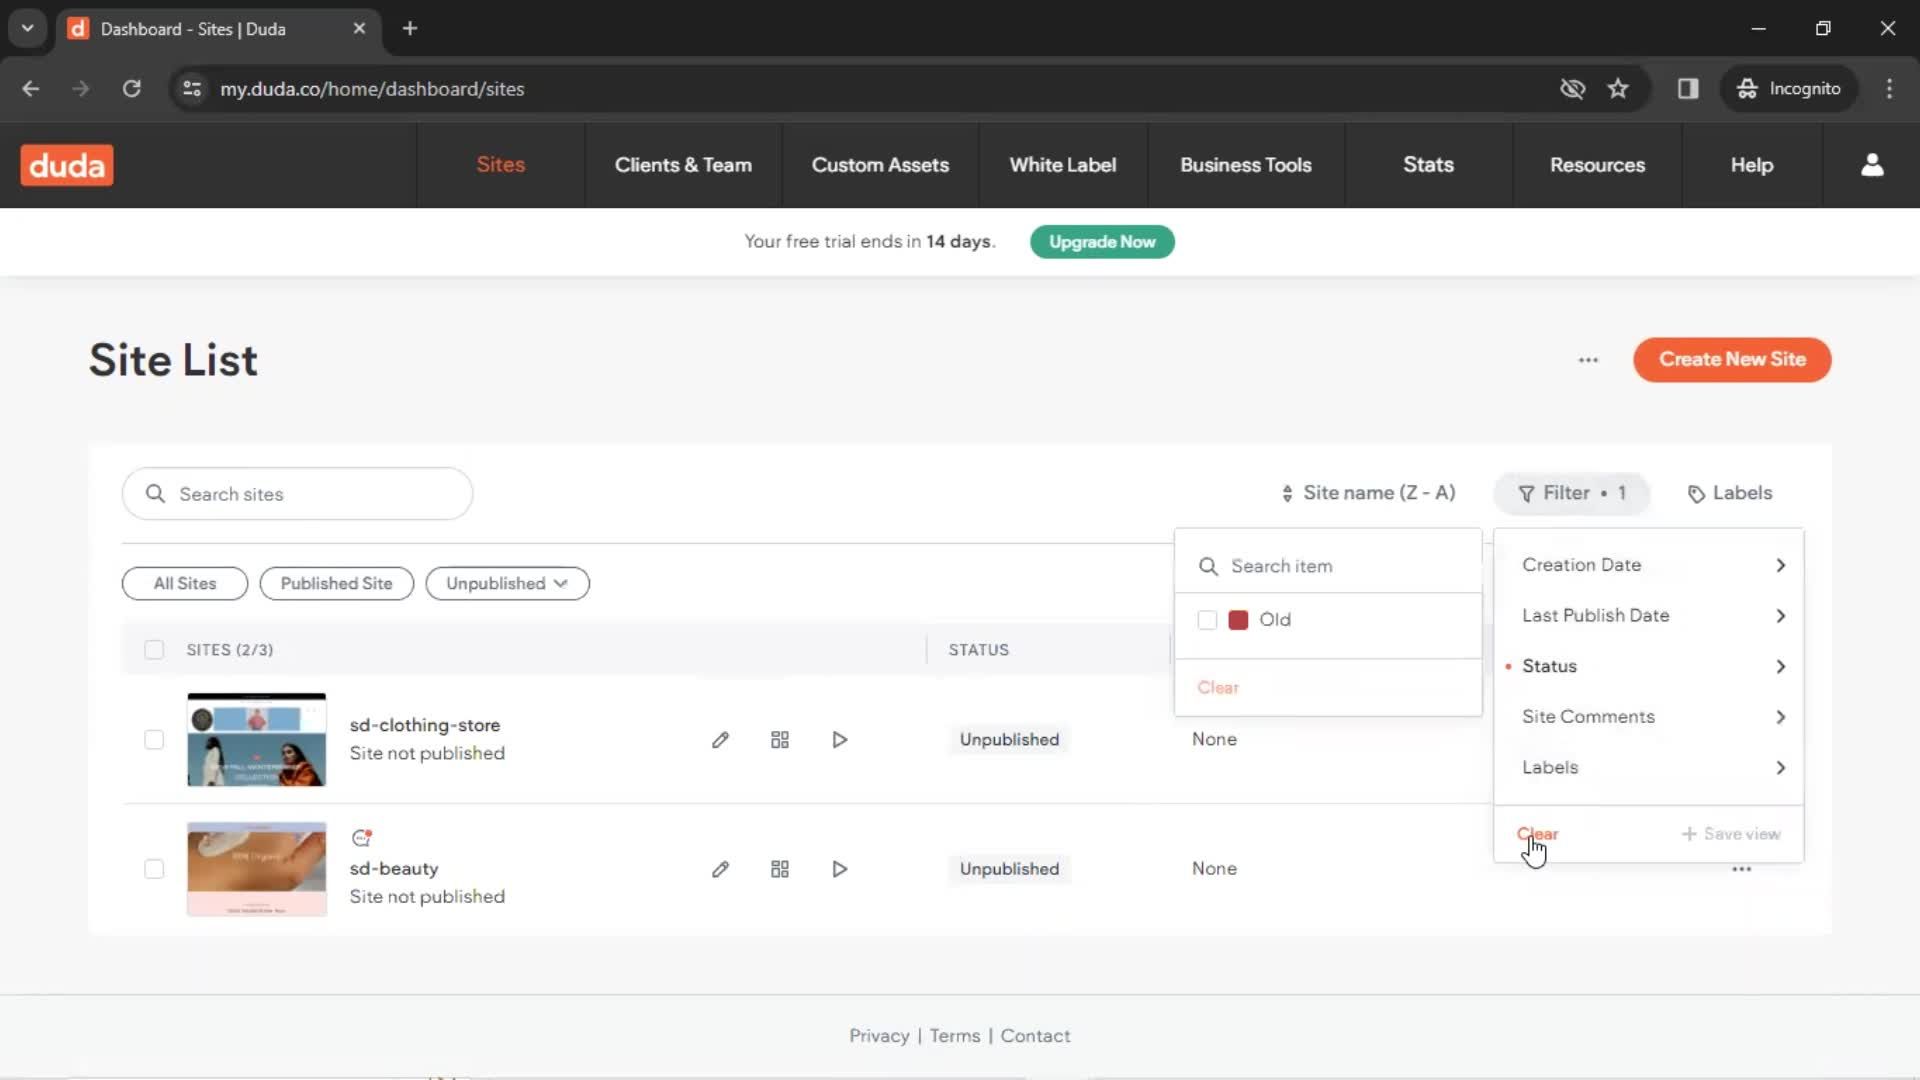Open Business Tools section
The height and width of the screenshot is (1080, 1920).
[x=1245, y=165]
